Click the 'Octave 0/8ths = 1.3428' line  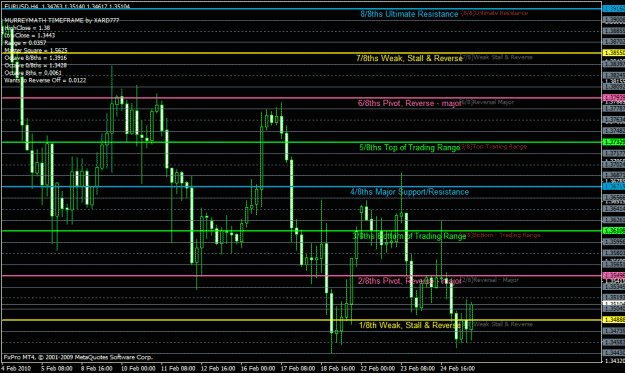(x=35, y=65)
